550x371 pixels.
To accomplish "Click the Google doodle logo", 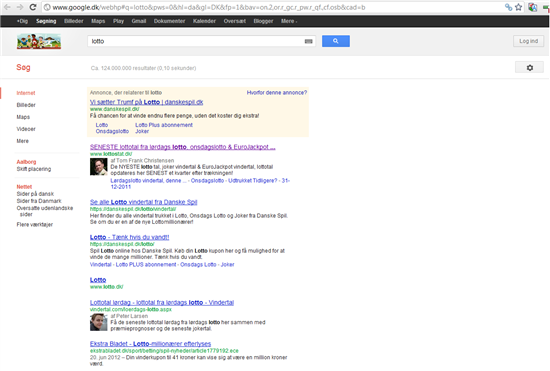I will click(39, 41).
